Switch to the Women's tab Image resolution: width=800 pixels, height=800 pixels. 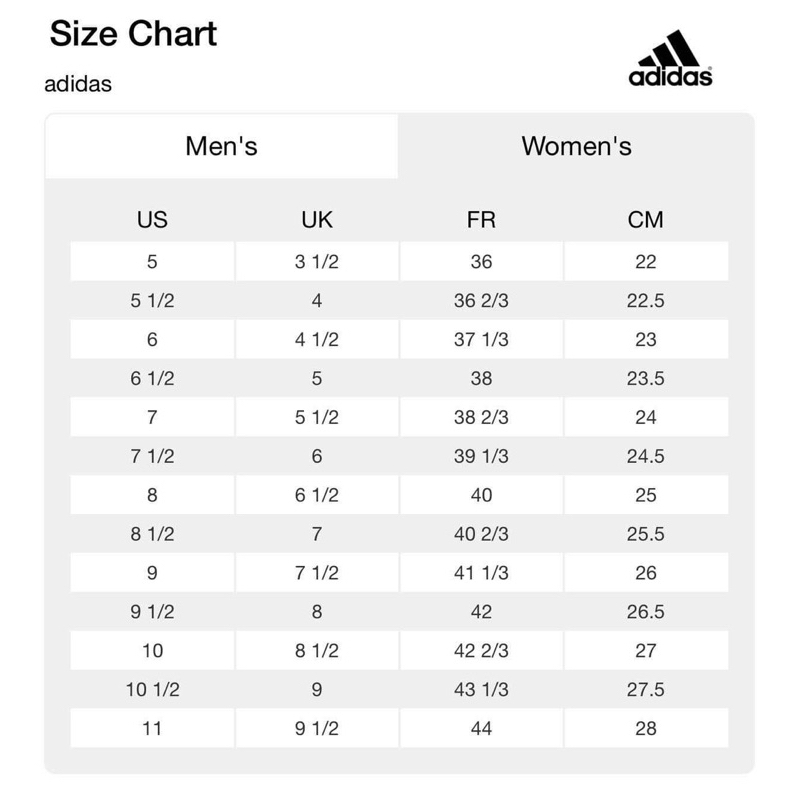click(x=576, y=146)
